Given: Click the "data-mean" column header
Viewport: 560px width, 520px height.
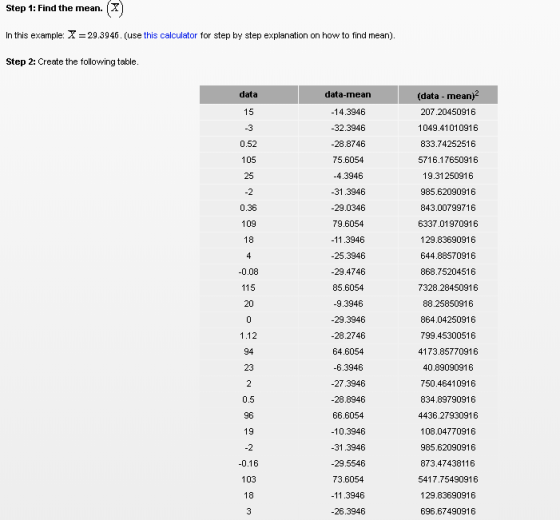Looking at the screenshot, I should 348,95.
